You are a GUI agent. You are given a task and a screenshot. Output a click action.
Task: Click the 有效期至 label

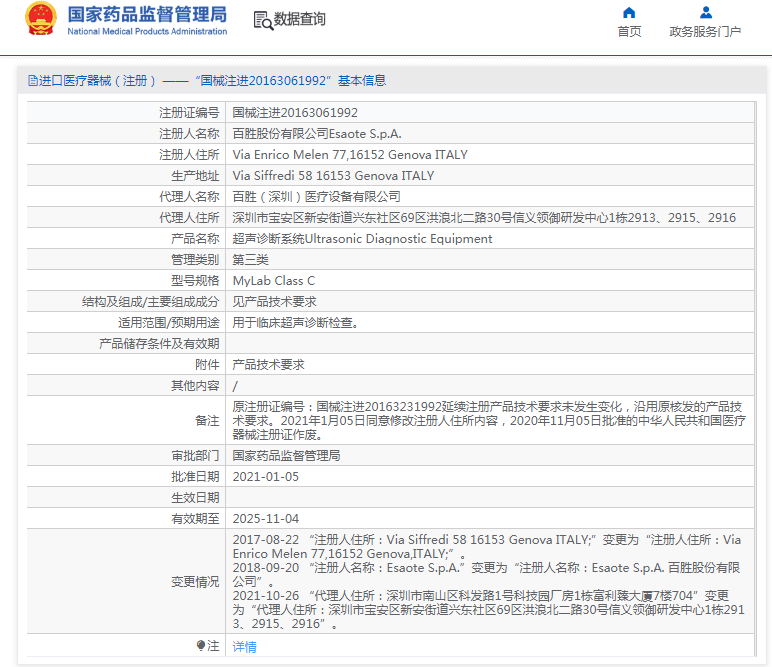pos(195,519)
